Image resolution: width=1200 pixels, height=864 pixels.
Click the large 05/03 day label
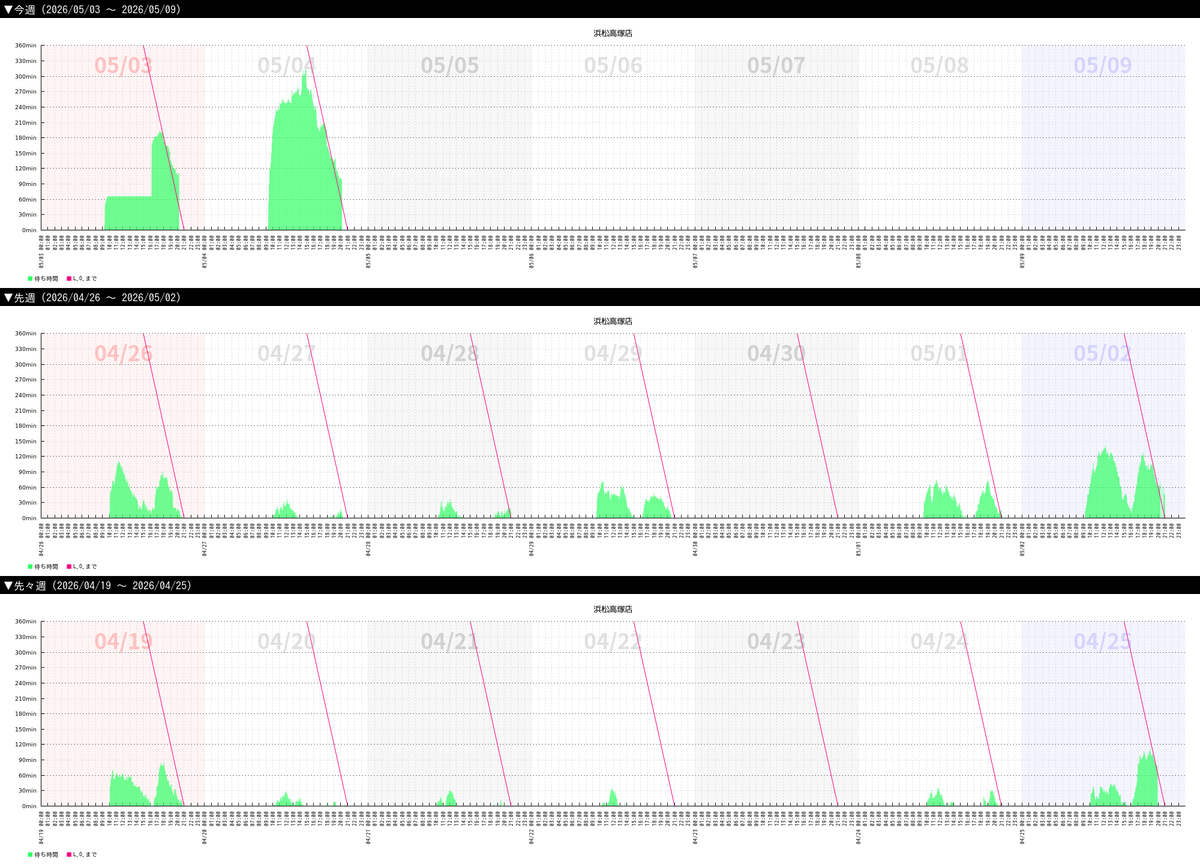(124, 66)
